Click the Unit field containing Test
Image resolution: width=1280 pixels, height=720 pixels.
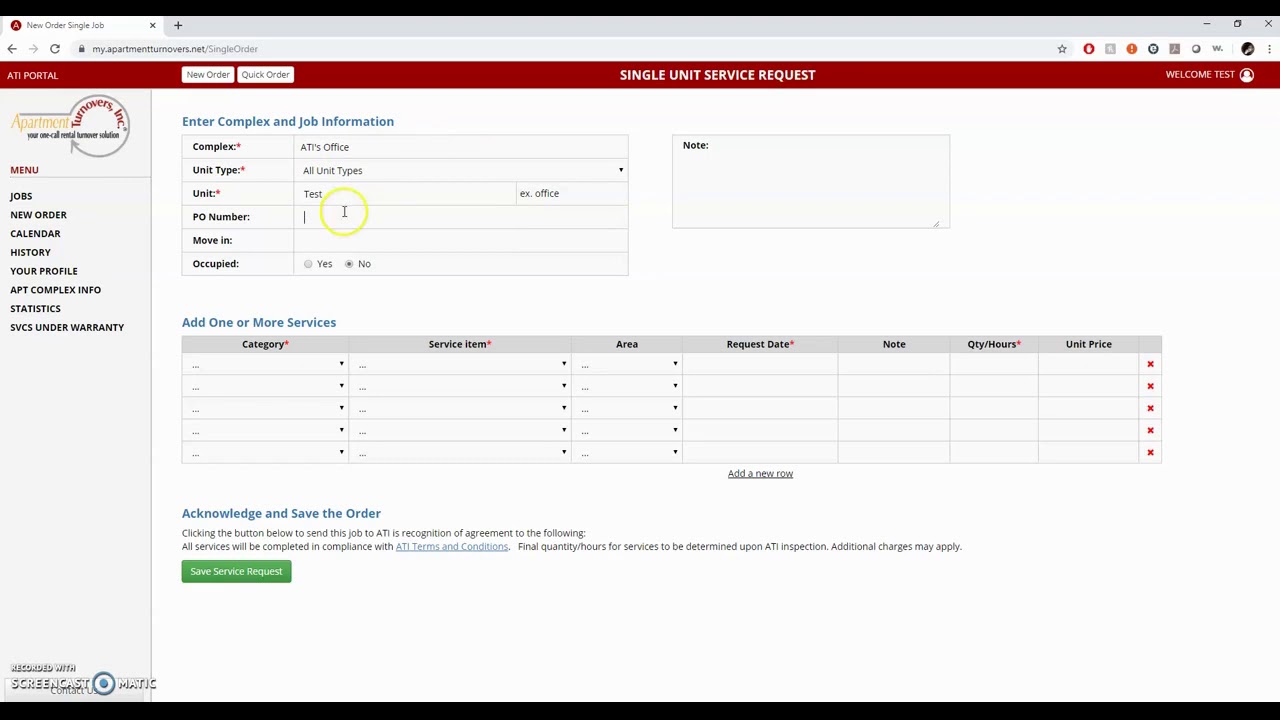coord(406,194)
